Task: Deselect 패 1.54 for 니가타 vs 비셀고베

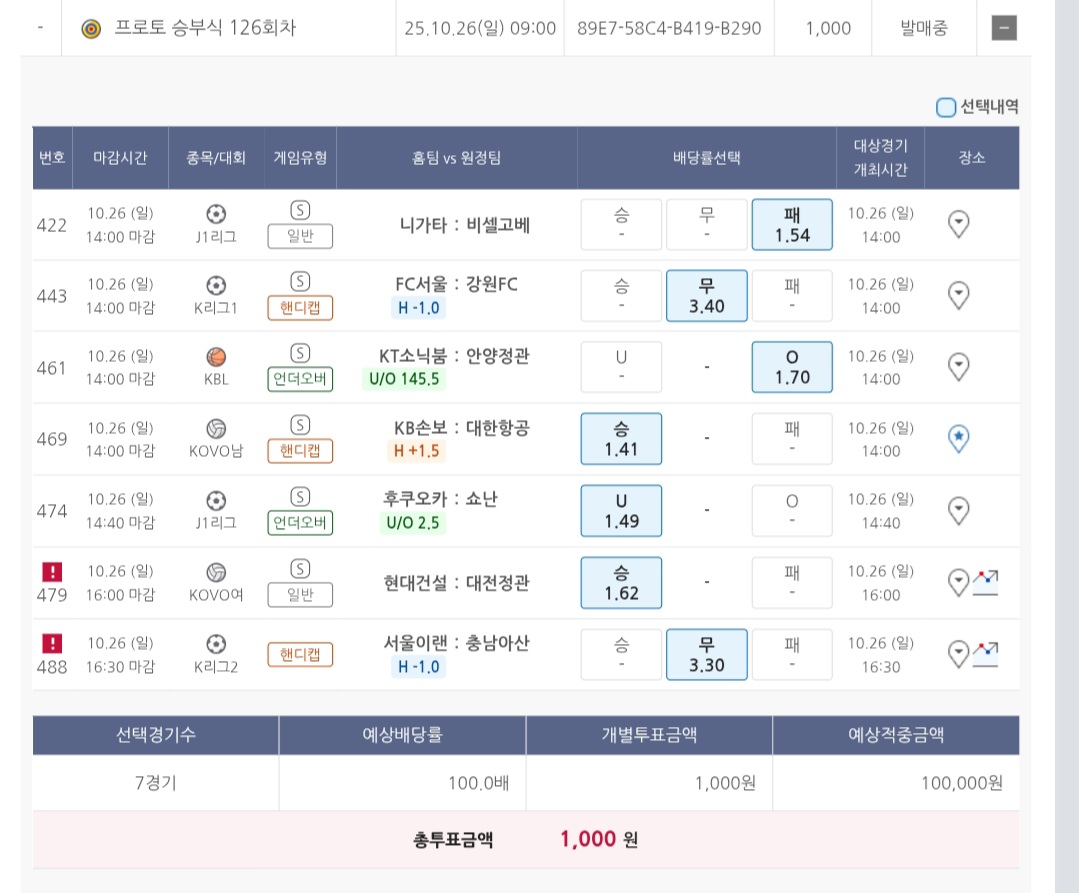Action: coord(791,224)
